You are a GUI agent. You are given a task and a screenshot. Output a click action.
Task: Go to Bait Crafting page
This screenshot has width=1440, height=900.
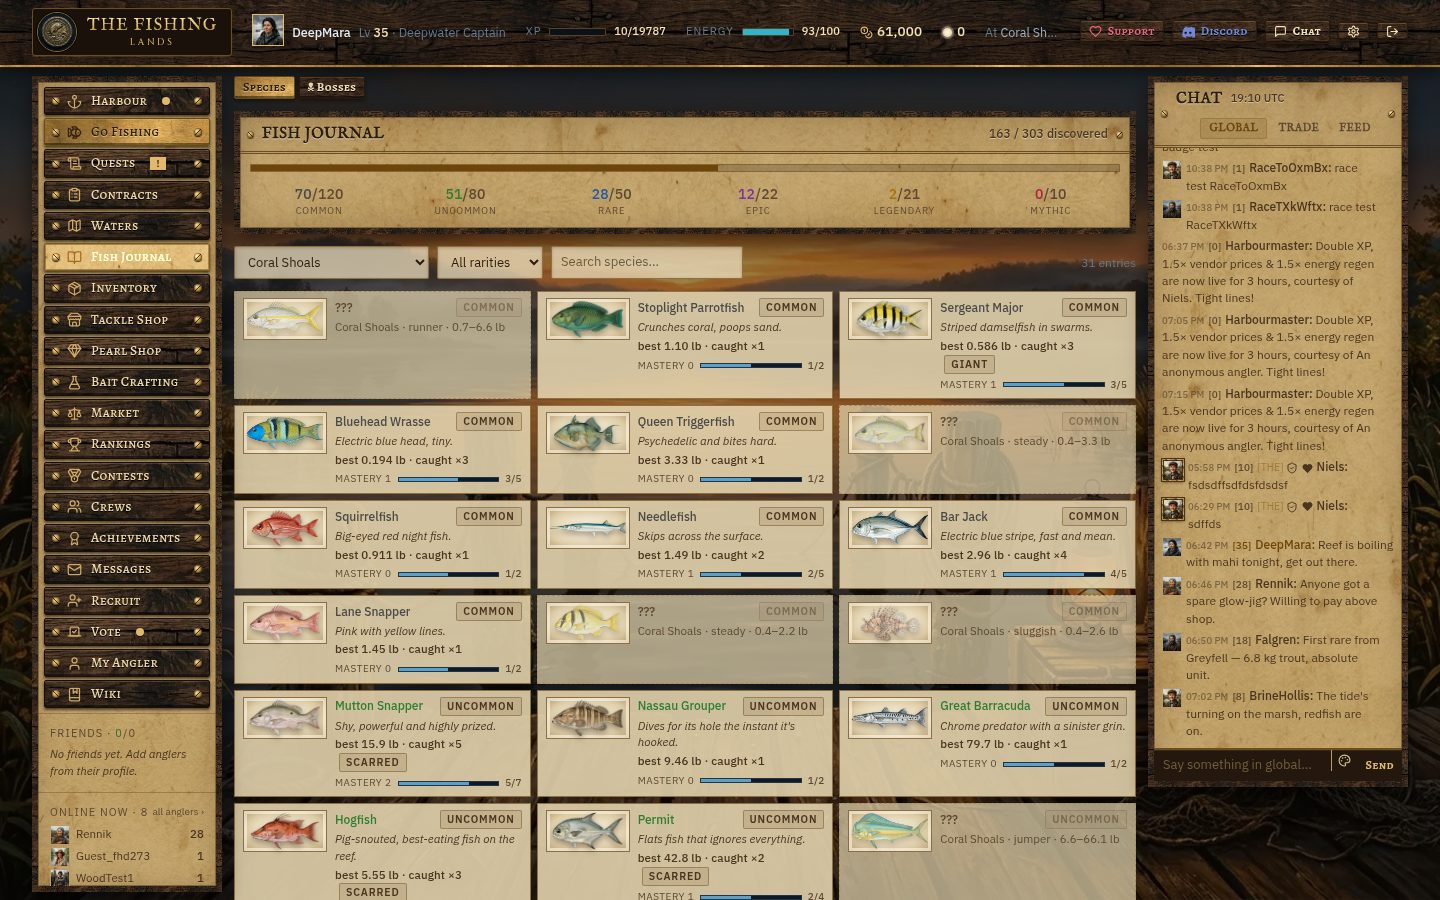127,382
